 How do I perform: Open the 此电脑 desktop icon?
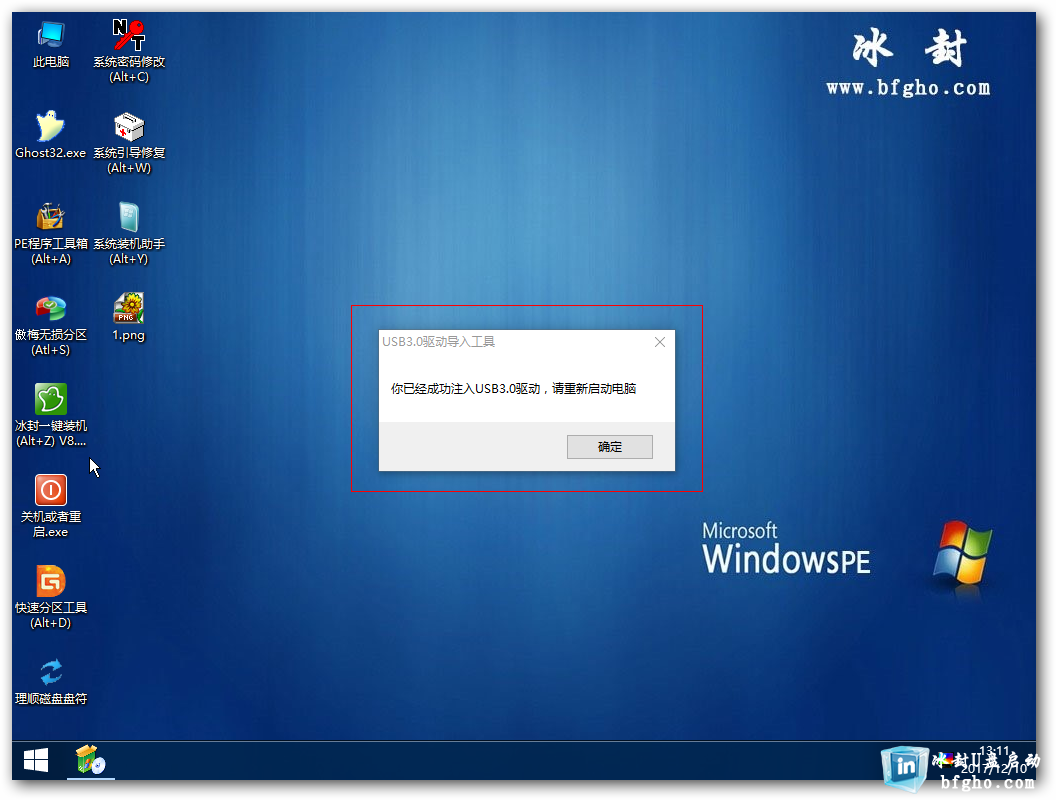click(x=51, y=44)
